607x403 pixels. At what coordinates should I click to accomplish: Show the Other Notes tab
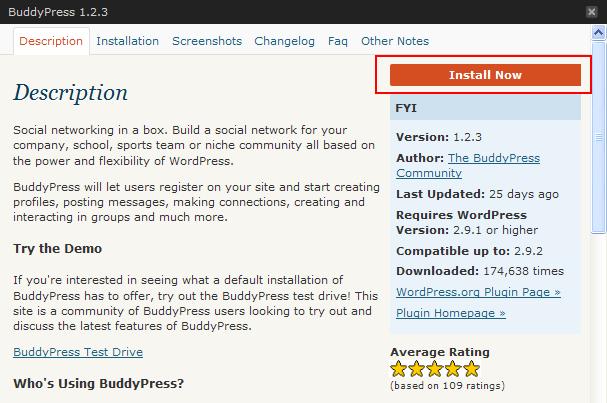pyautogui.click(x=395, y=41)
